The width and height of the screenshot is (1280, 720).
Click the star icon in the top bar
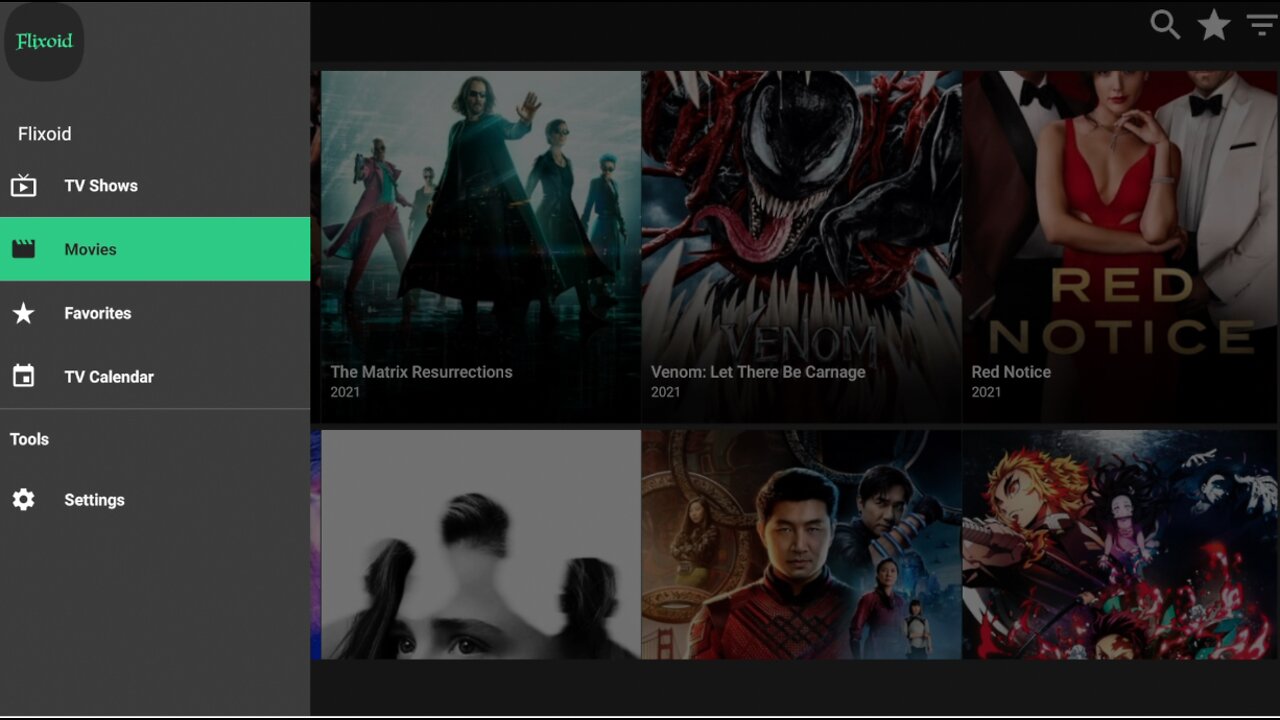point(1214,25)
